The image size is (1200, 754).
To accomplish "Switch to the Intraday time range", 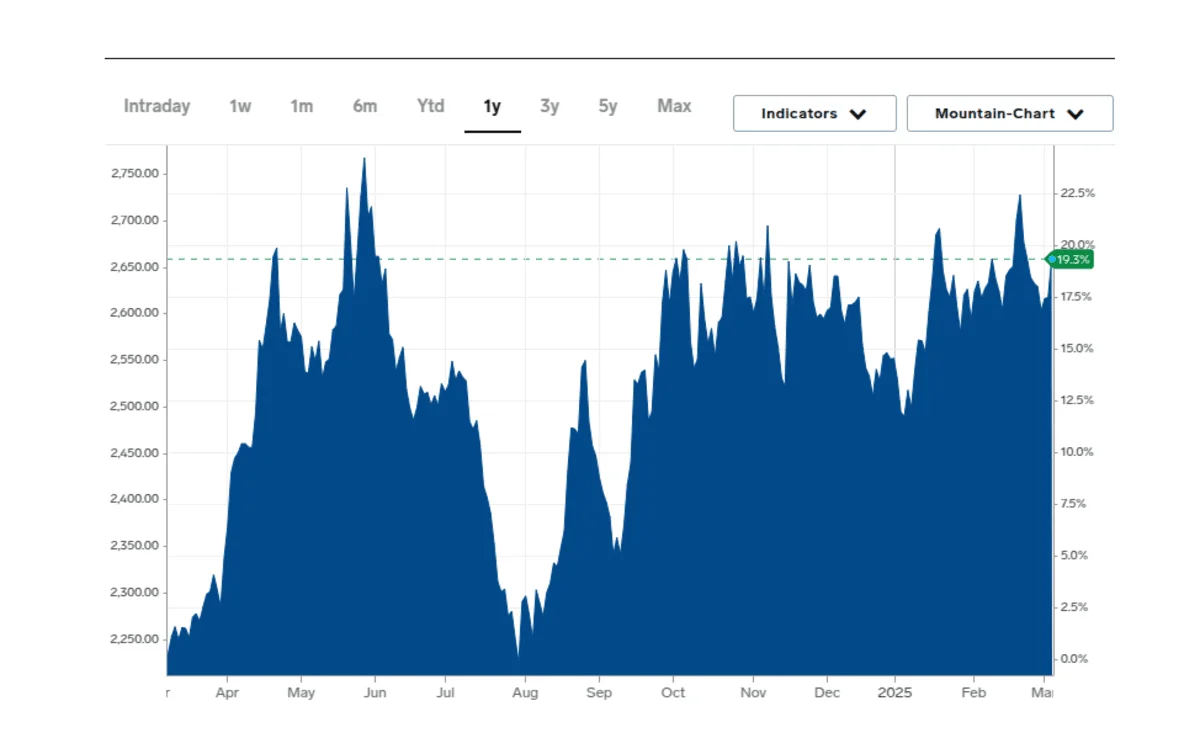I will 157,106.
